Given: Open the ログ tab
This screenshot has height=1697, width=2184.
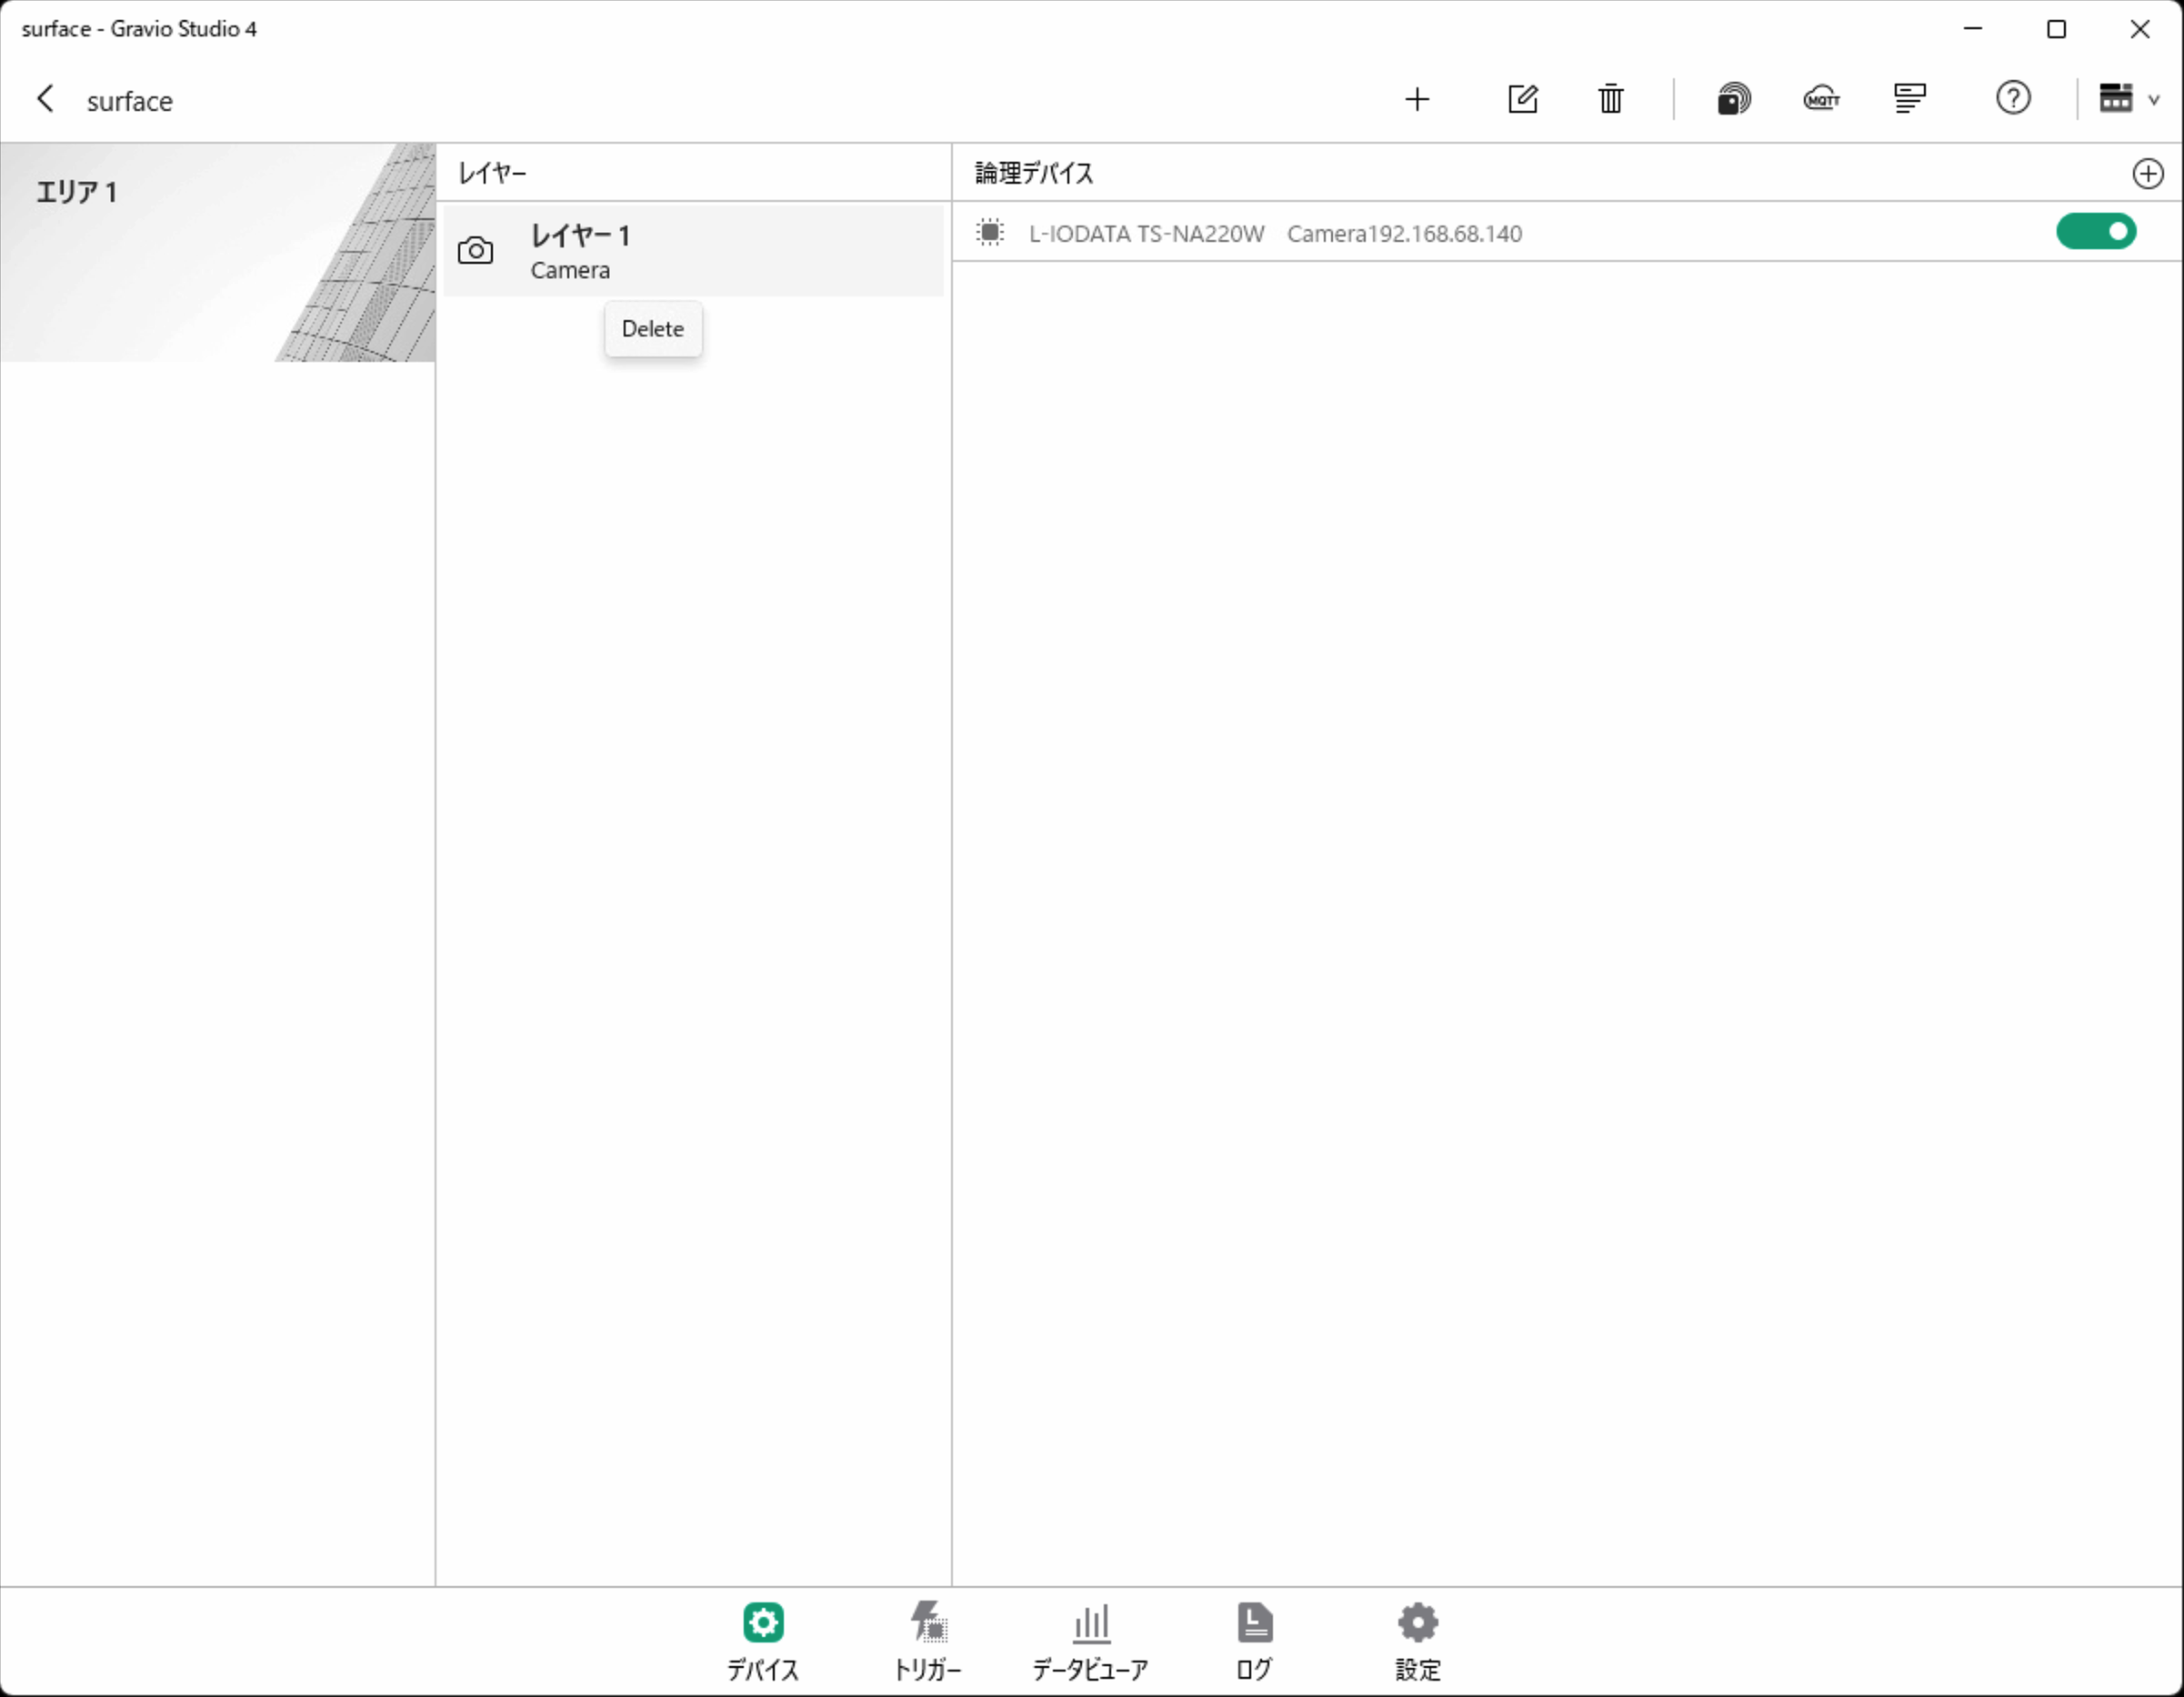Looking at the screenshot, I should pos(1254,1642).
